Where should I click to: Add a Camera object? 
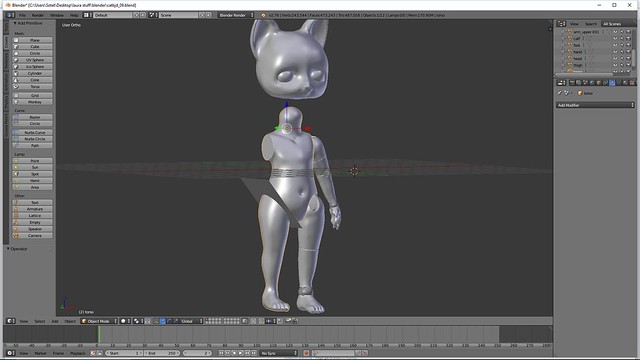point(32,236)
